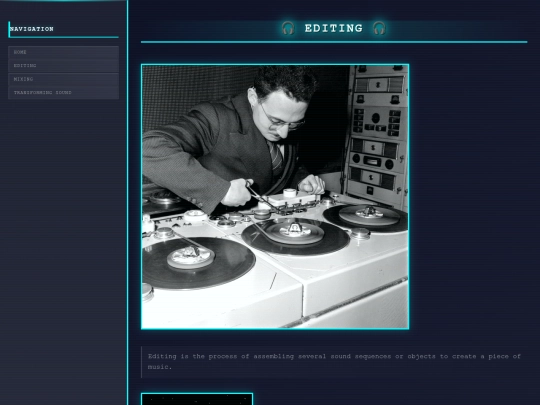Screen dimensions: 540x405
Task: Click the tape reel at photo's right edge
Action: (366, 218)
